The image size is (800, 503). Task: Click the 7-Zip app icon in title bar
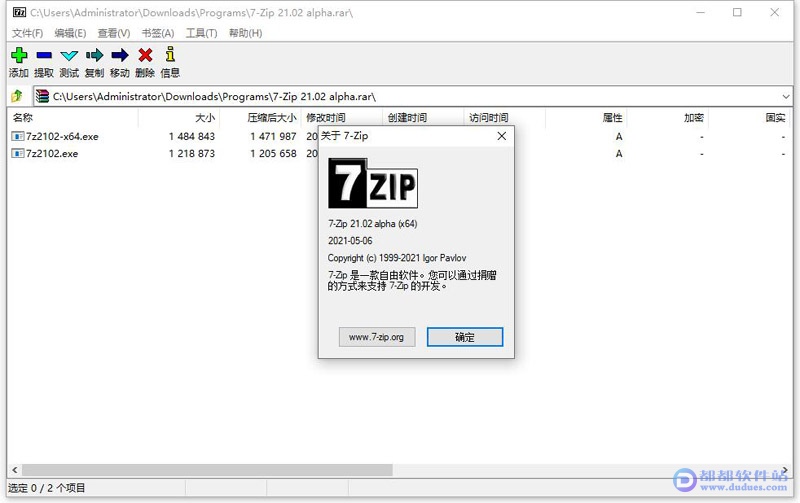click(19, 12)
